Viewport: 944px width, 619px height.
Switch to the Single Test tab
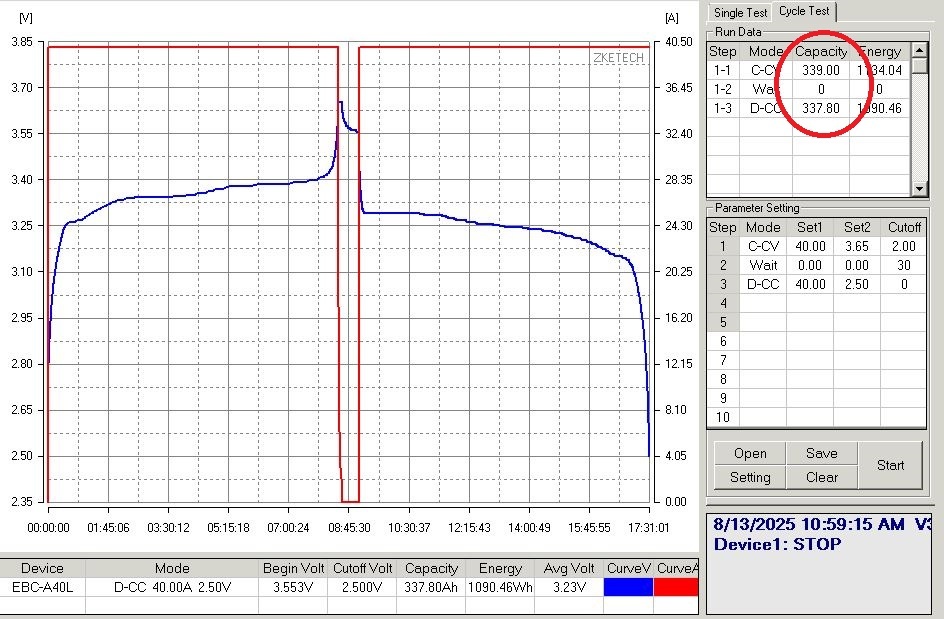(x=739, y=12)
